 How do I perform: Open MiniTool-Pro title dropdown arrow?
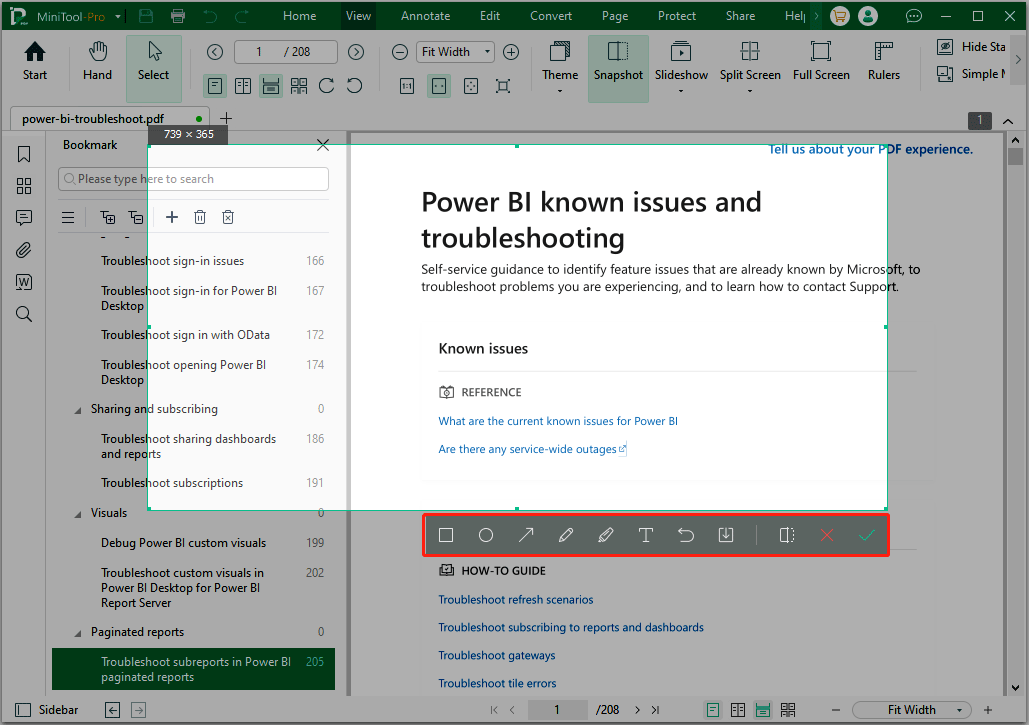pos(118,16)
